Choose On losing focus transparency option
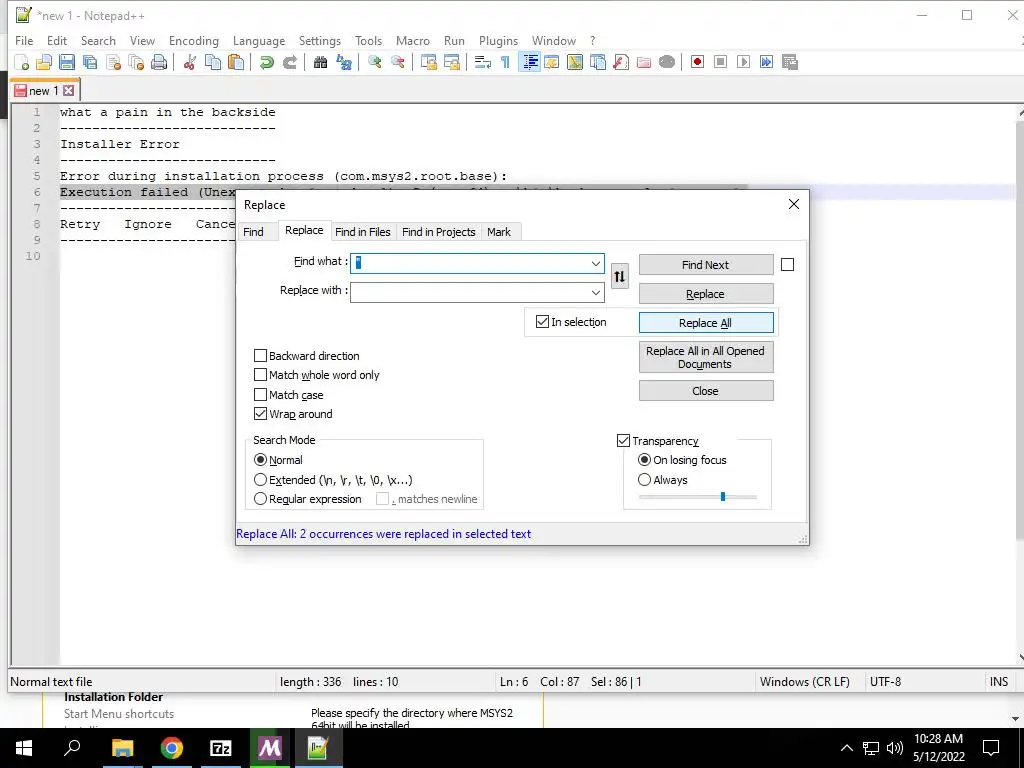This screenshot has width=1024, height=768. [x=644, y=460]
